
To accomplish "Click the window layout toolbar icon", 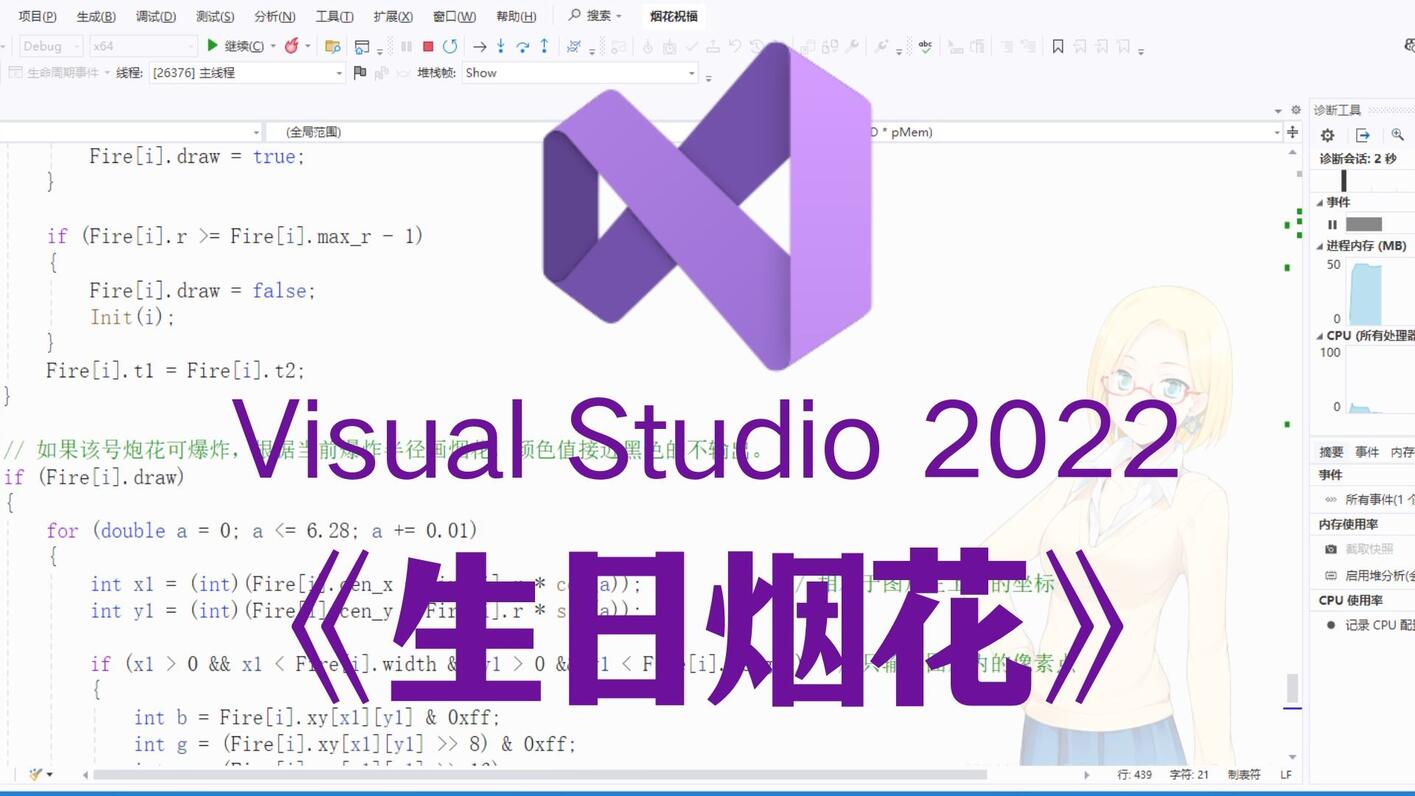I will pos(362,46).
